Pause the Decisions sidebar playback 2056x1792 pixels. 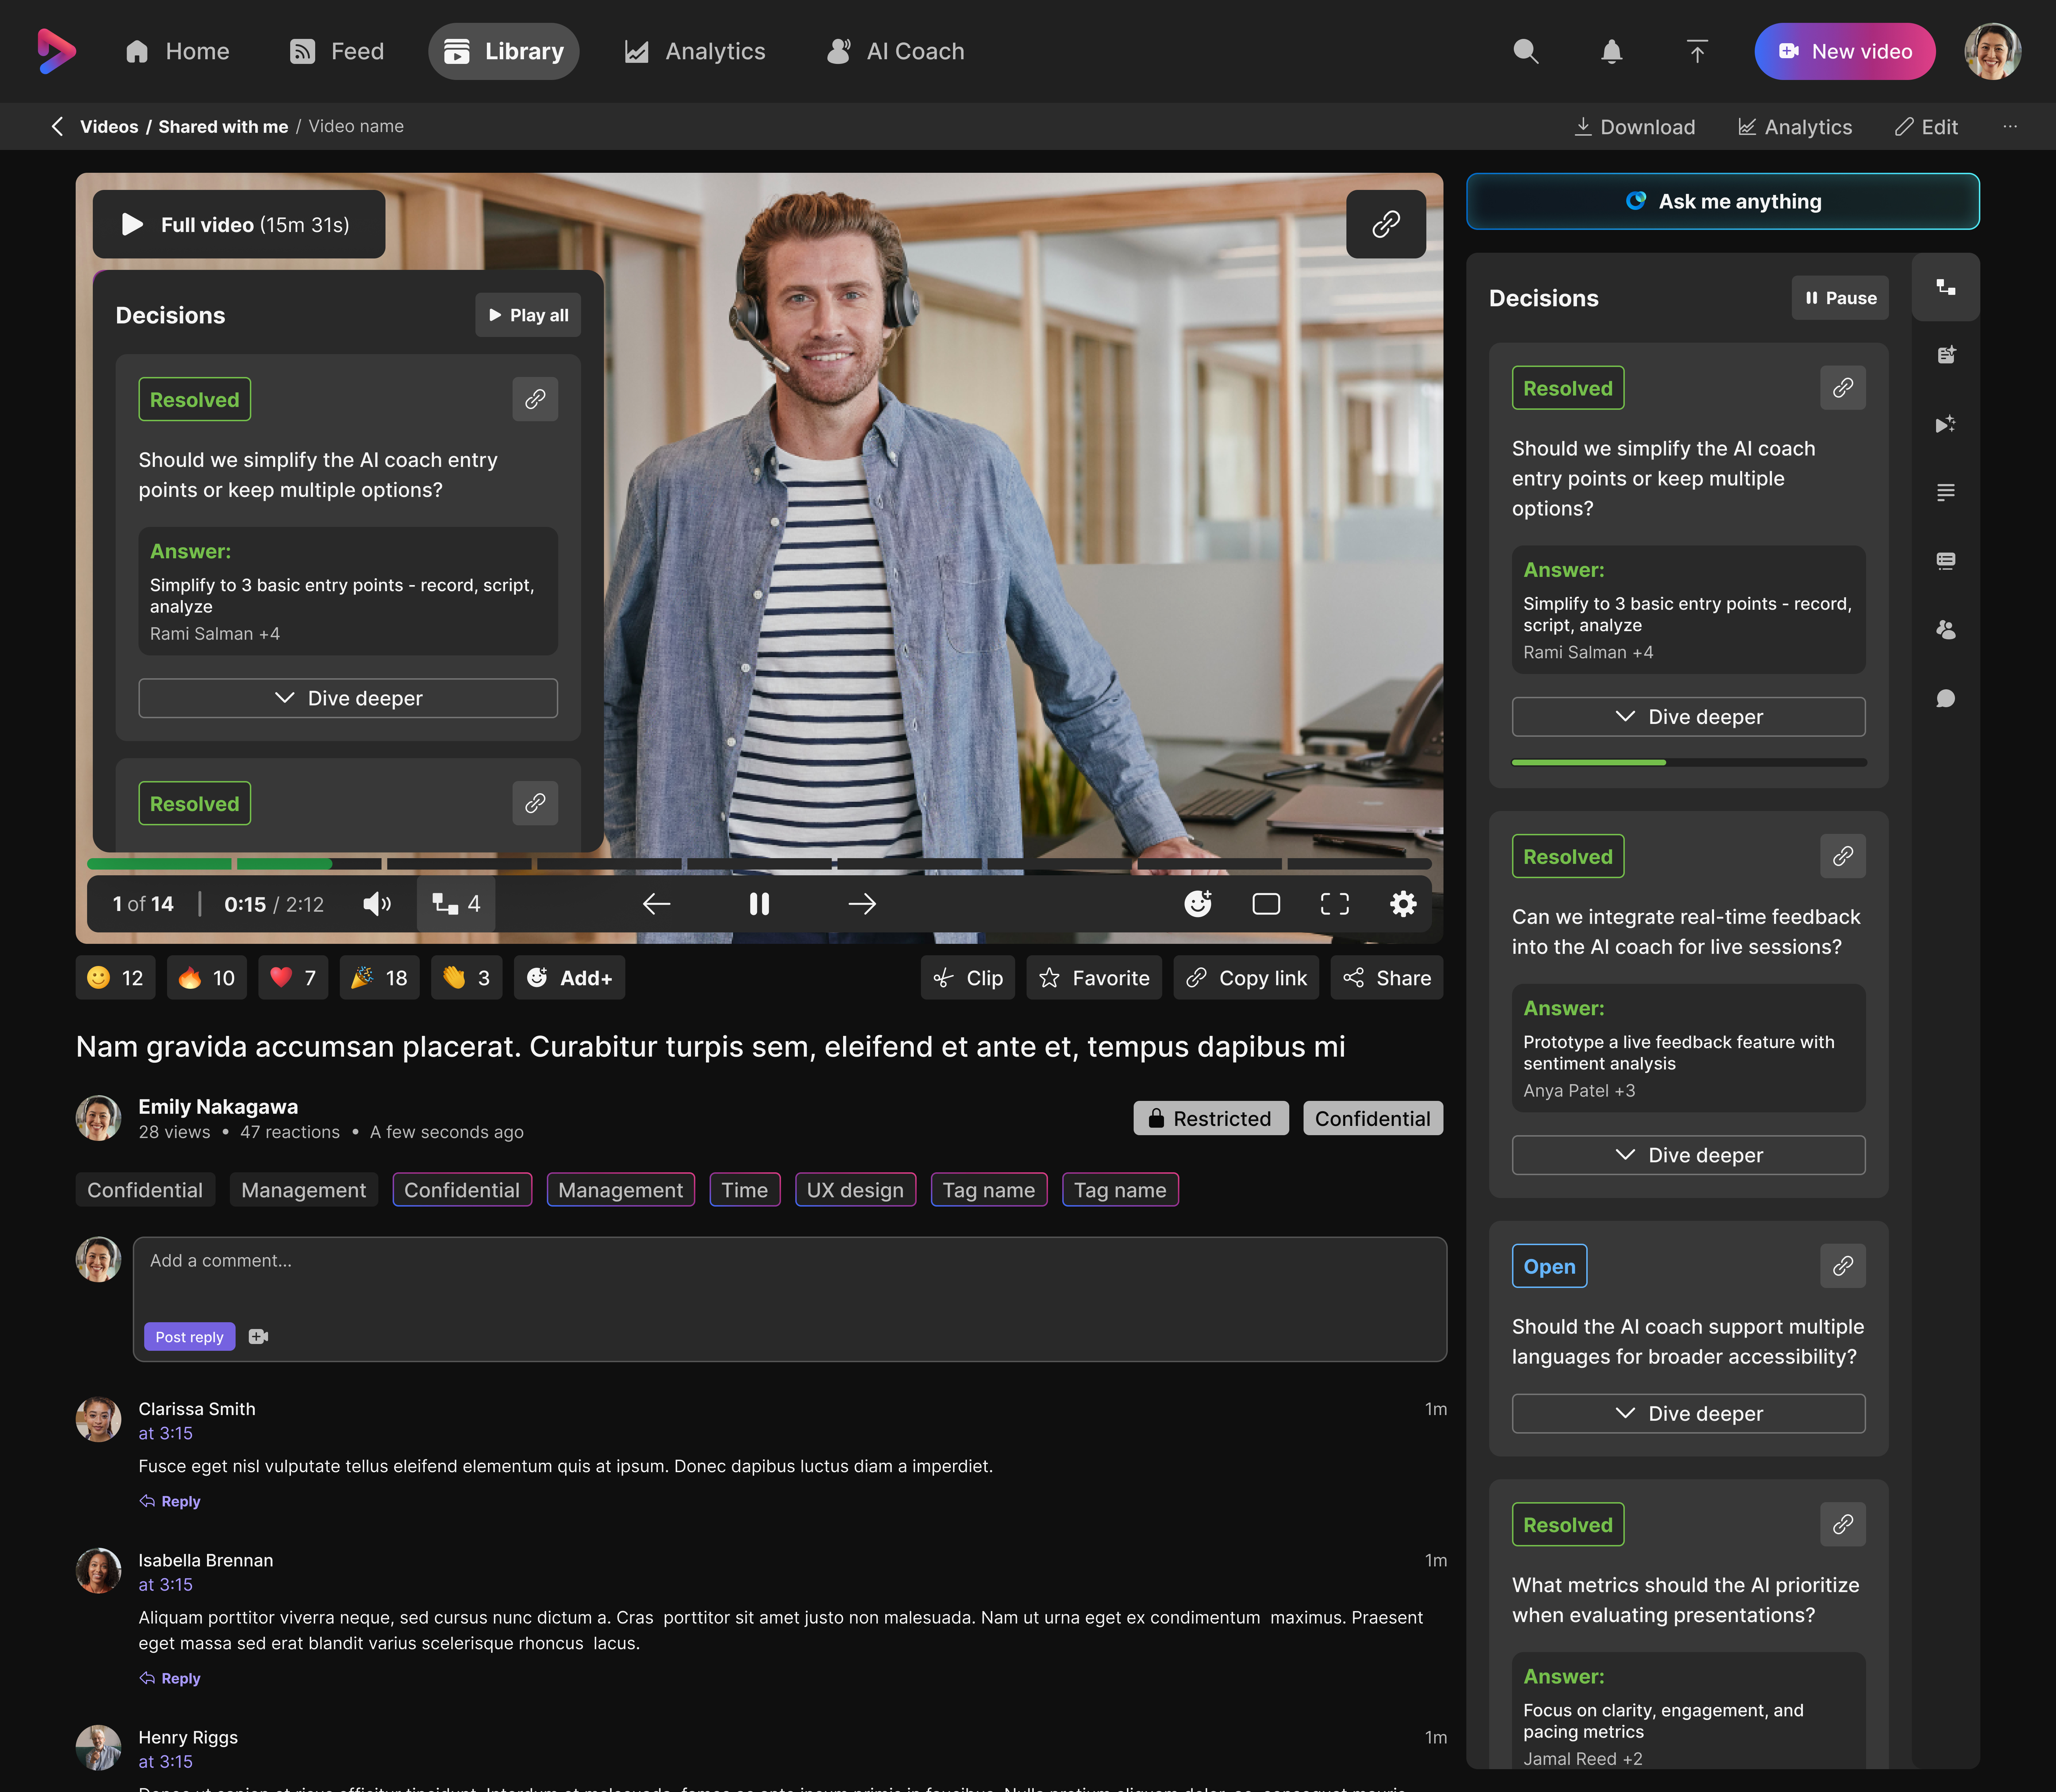1840,298
